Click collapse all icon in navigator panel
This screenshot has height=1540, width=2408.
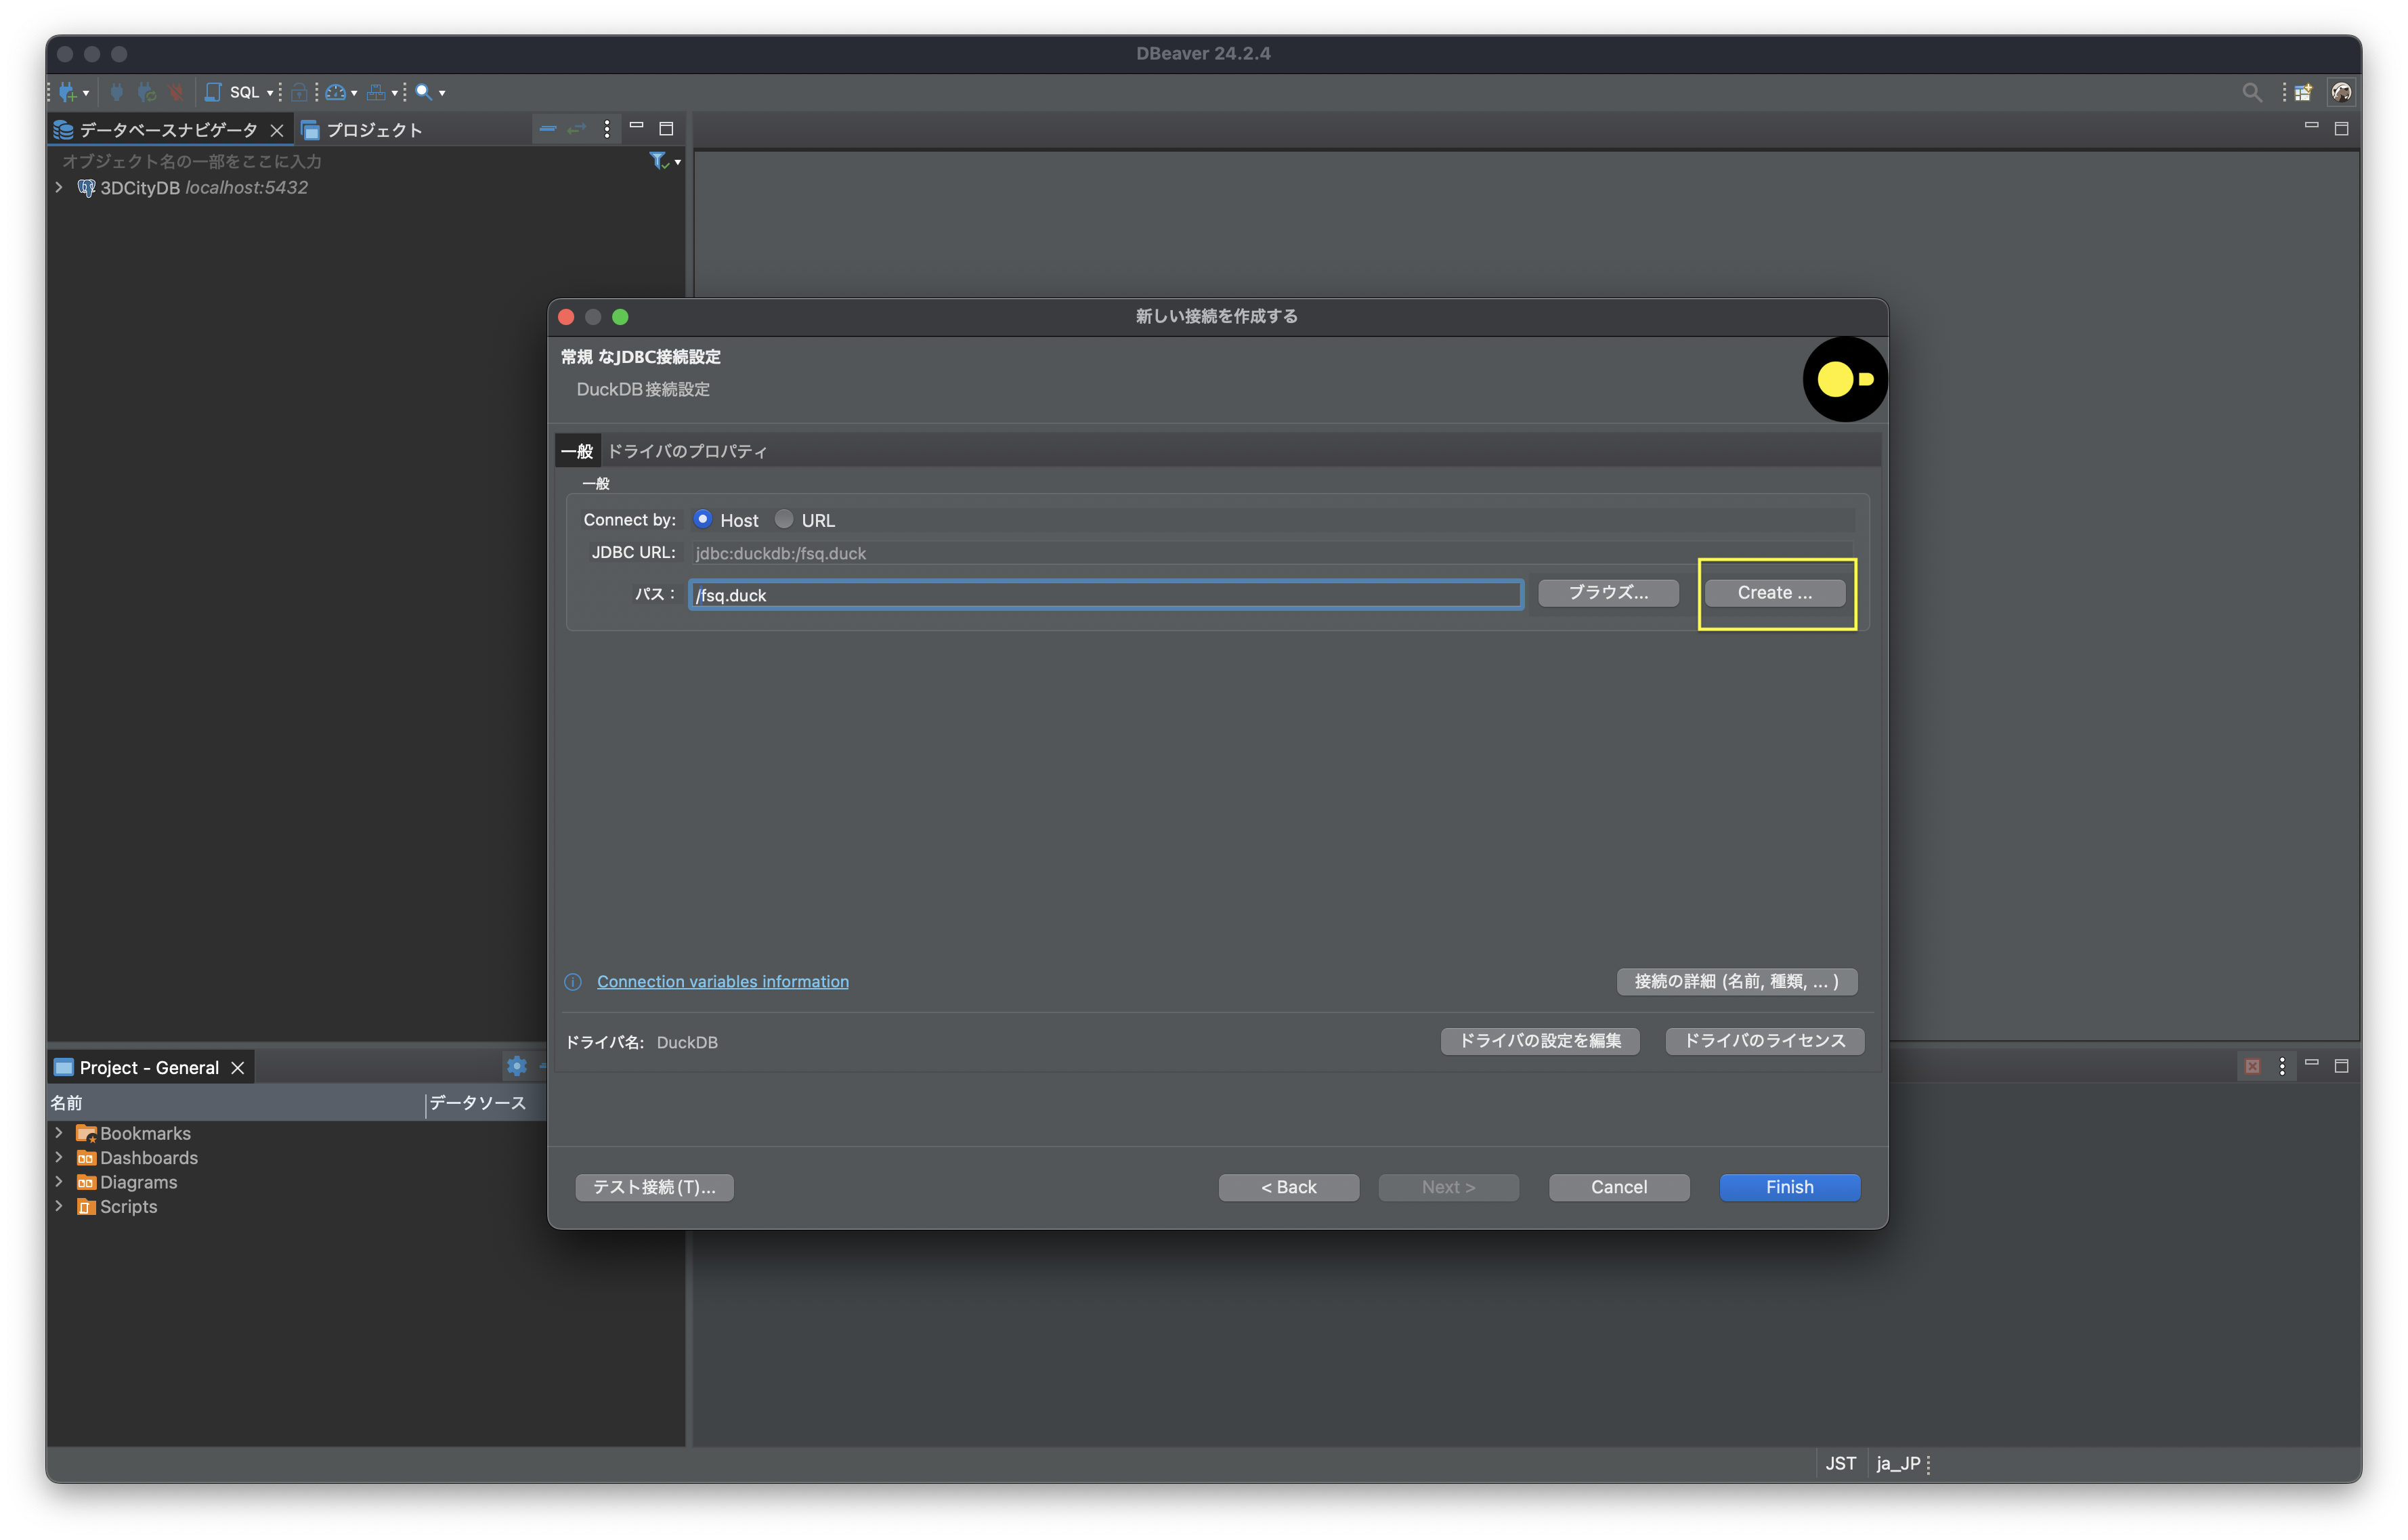(x=547, y=129)
